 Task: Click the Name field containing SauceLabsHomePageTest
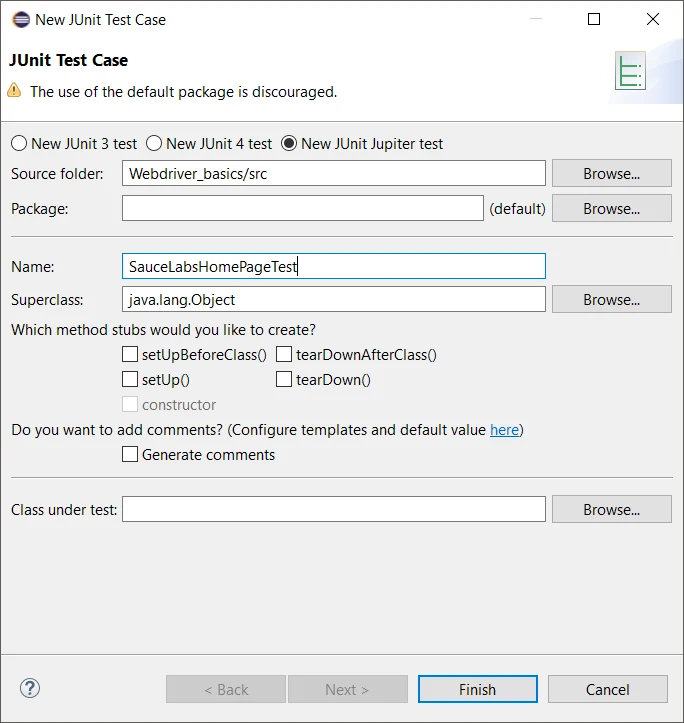pyautogui.click(x=334, y=266)
